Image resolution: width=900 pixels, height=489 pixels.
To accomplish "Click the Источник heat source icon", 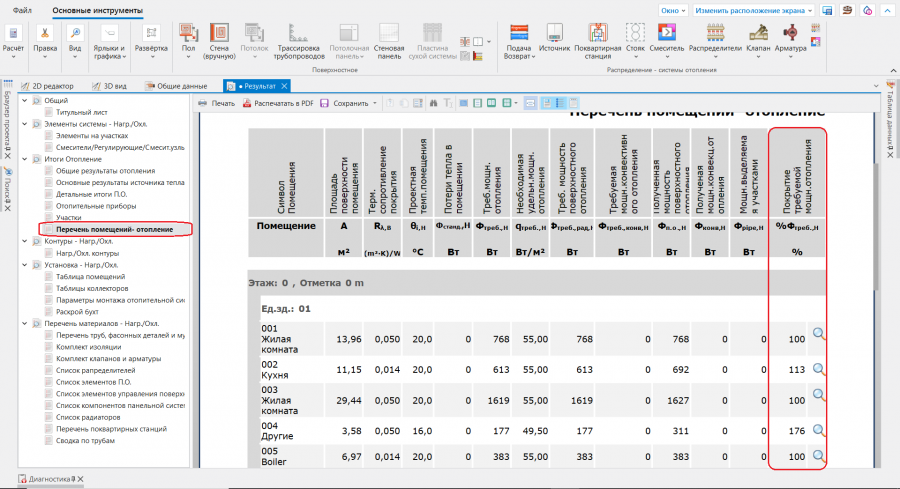I will [554, 32].
